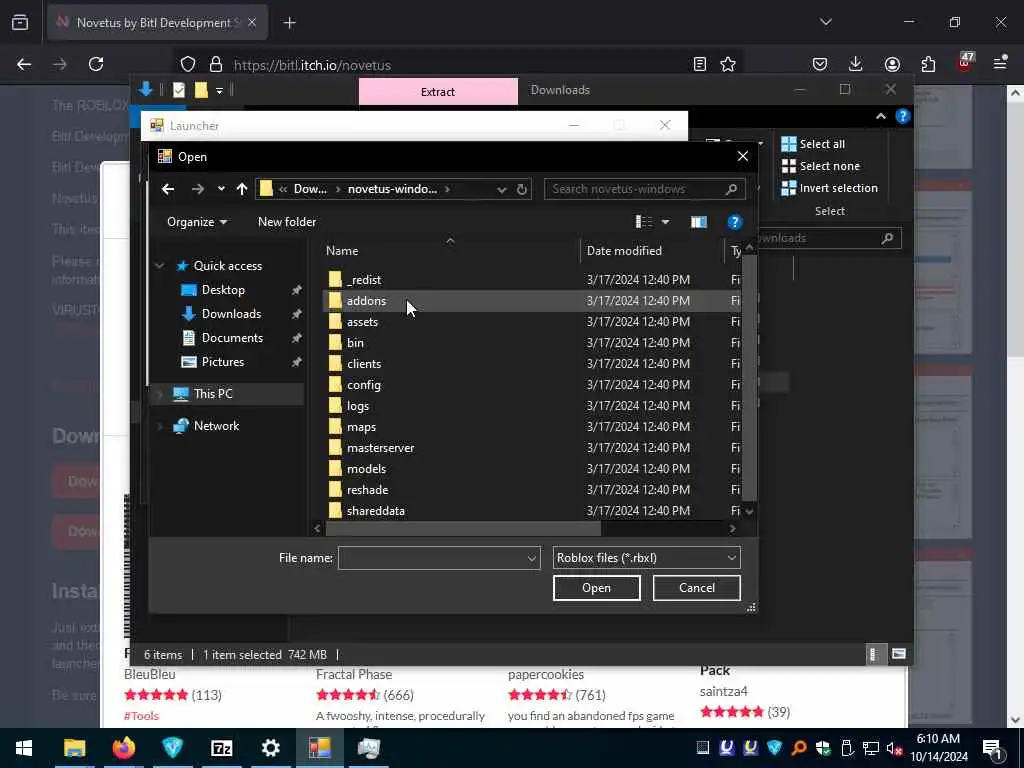Image resolution: width=1024 pixels, height=768 pixels.
Task: Click the Cancel button
Action: [696, 588]
